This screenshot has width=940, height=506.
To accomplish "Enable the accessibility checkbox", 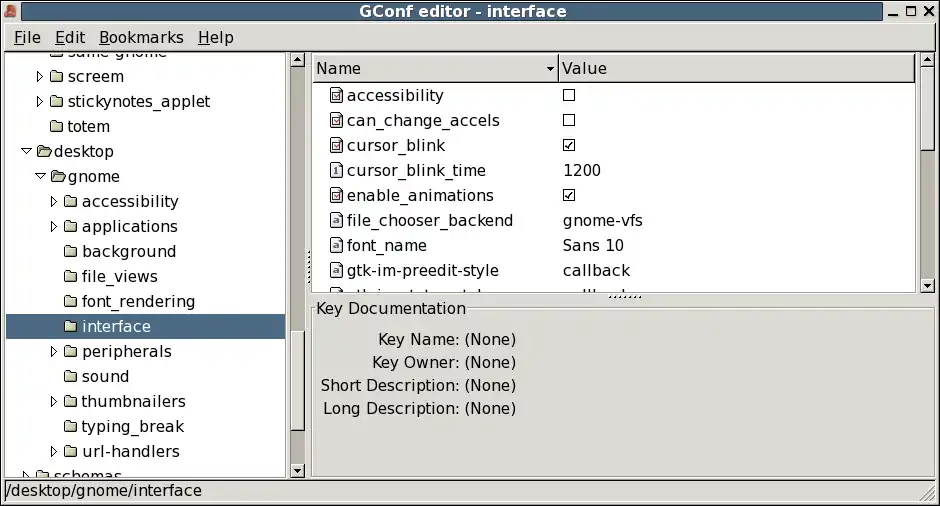I will [x=569, y=96].
